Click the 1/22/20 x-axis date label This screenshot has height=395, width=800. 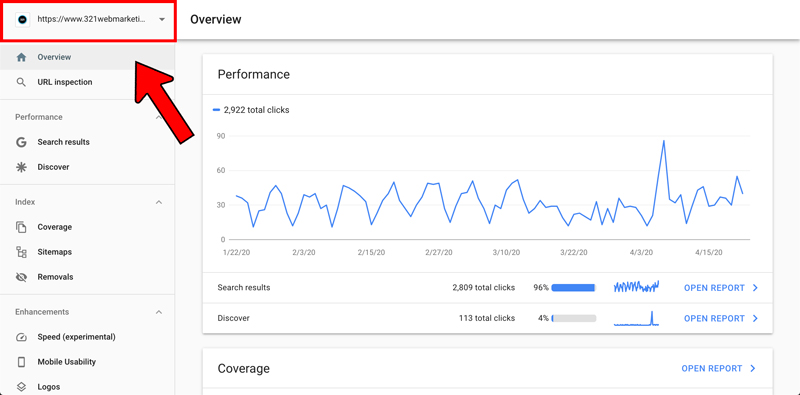pos(236,253)
